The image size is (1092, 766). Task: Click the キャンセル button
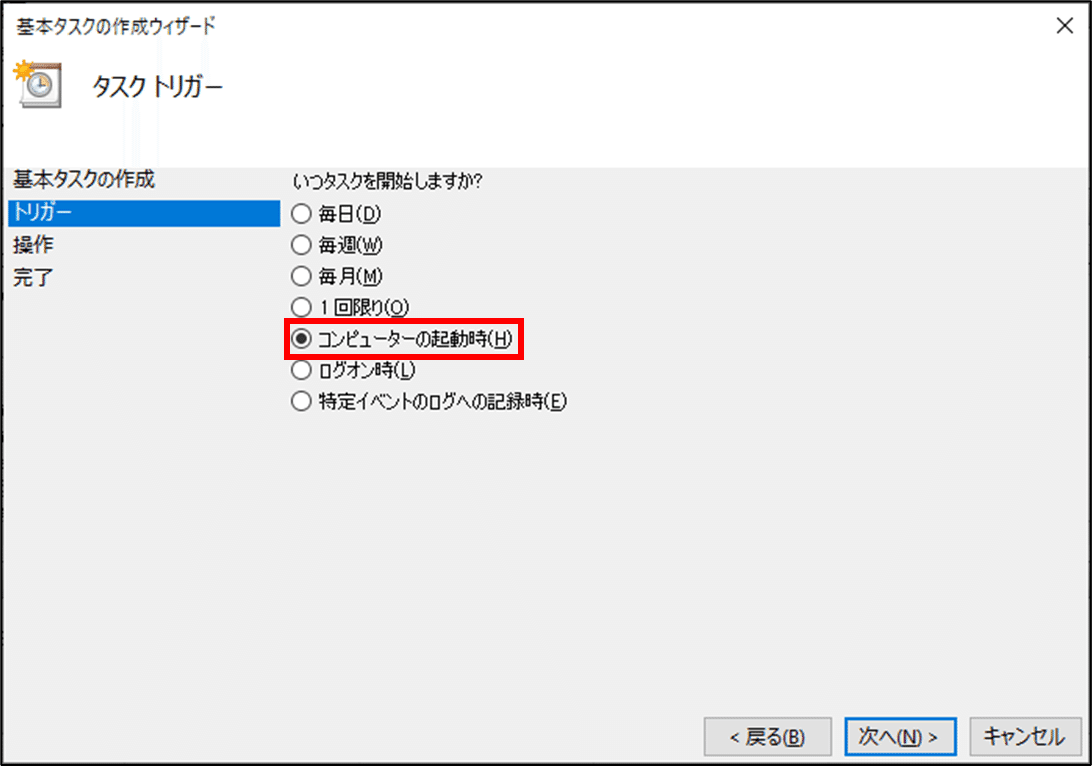(x=1025, y=737)
